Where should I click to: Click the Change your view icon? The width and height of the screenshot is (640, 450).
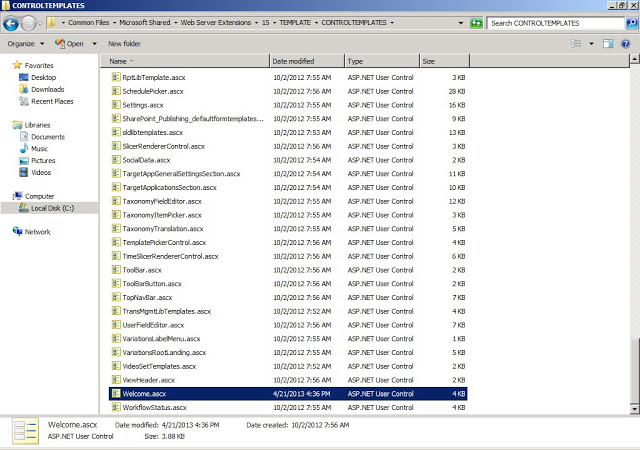[578, 44]
